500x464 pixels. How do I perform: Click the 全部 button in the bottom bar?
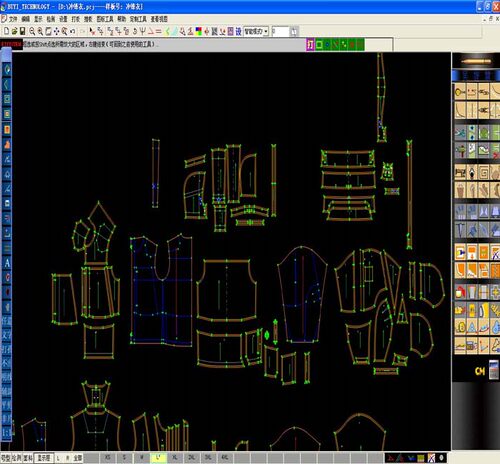pyautogui.click(x=78, y=458)
